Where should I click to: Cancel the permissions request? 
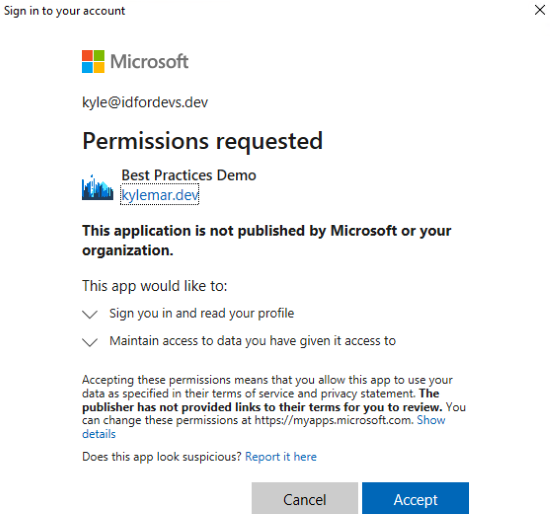click(x=304, y=498)
